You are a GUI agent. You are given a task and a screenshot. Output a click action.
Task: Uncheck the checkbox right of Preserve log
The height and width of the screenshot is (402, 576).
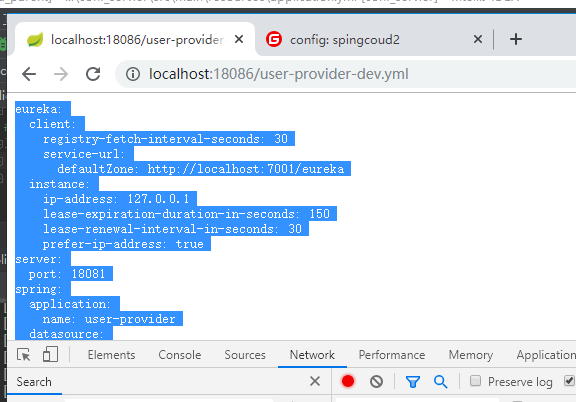(x=569, y=381)
